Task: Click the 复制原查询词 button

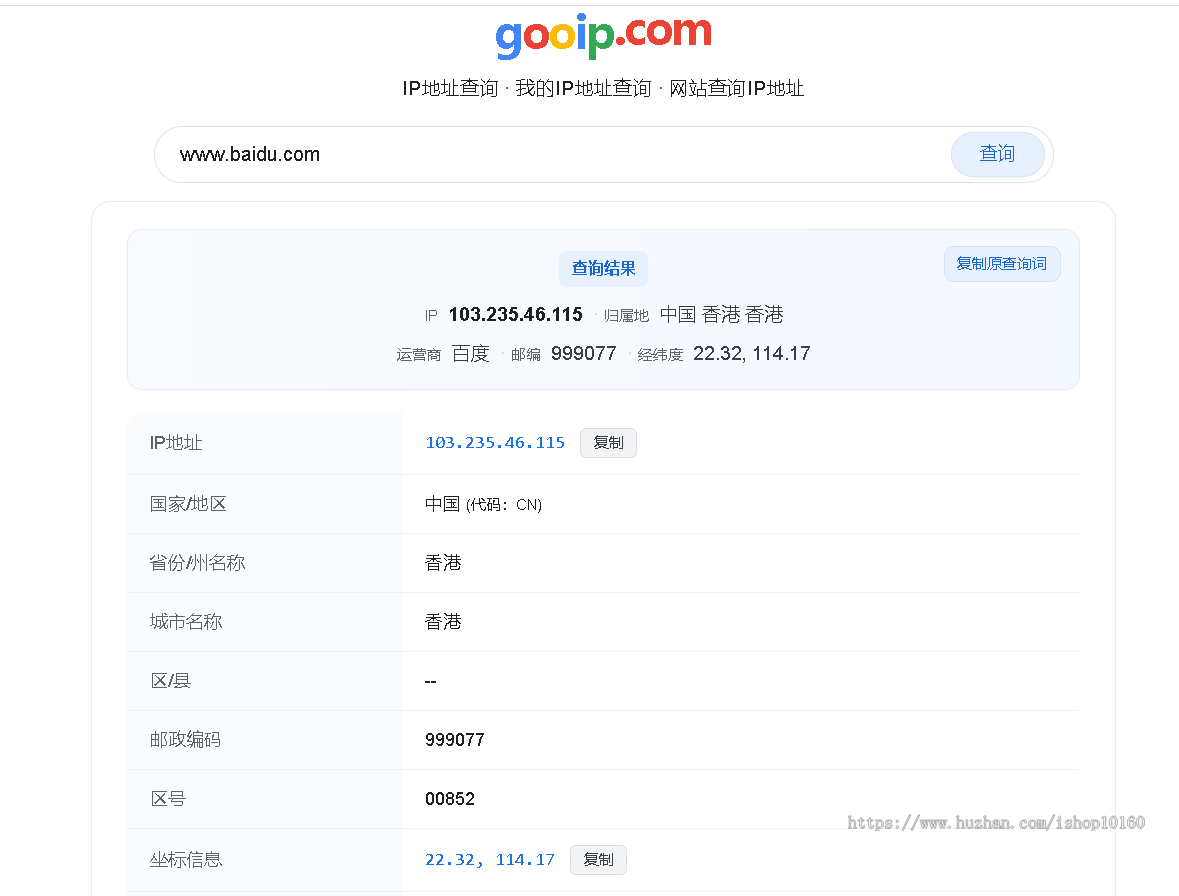Action: tap(1002, 264)
